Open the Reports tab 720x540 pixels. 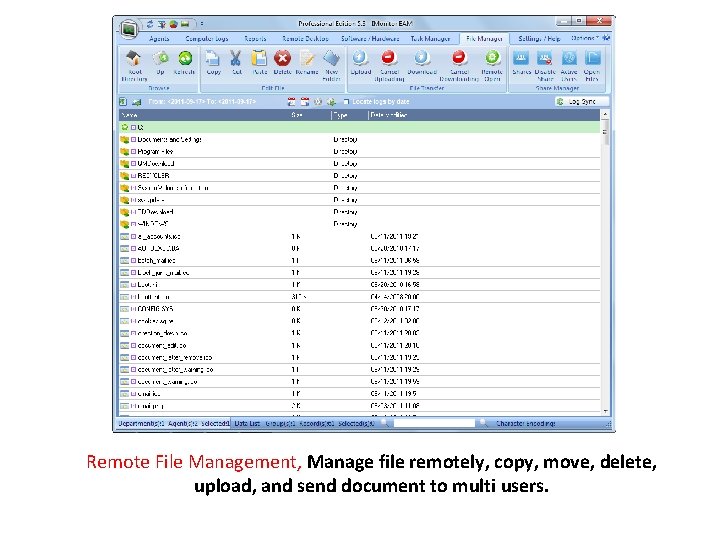(255, 39)
